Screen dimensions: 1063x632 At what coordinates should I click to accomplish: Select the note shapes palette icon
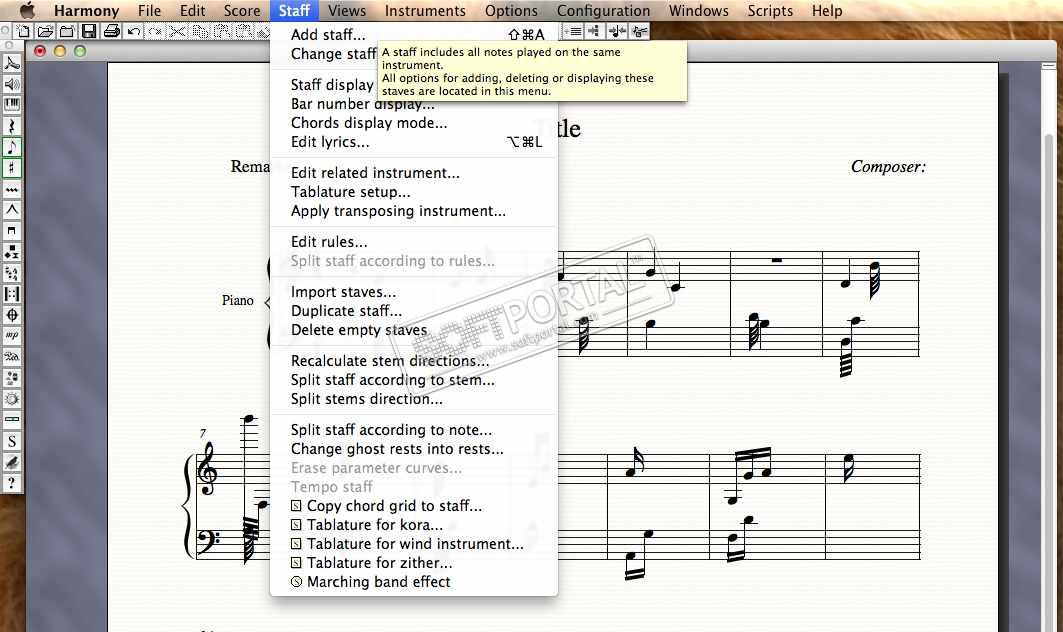point(12,252)
